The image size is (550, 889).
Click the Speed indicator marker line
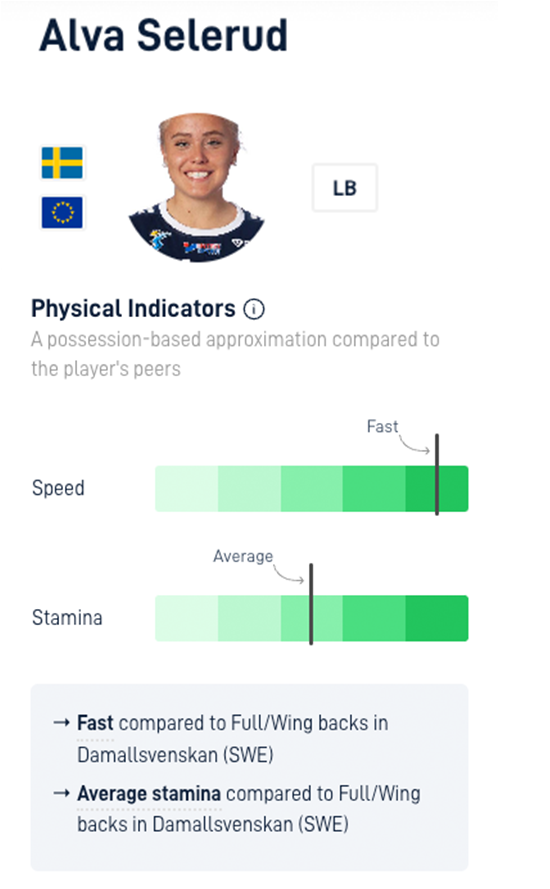(437, 475)
